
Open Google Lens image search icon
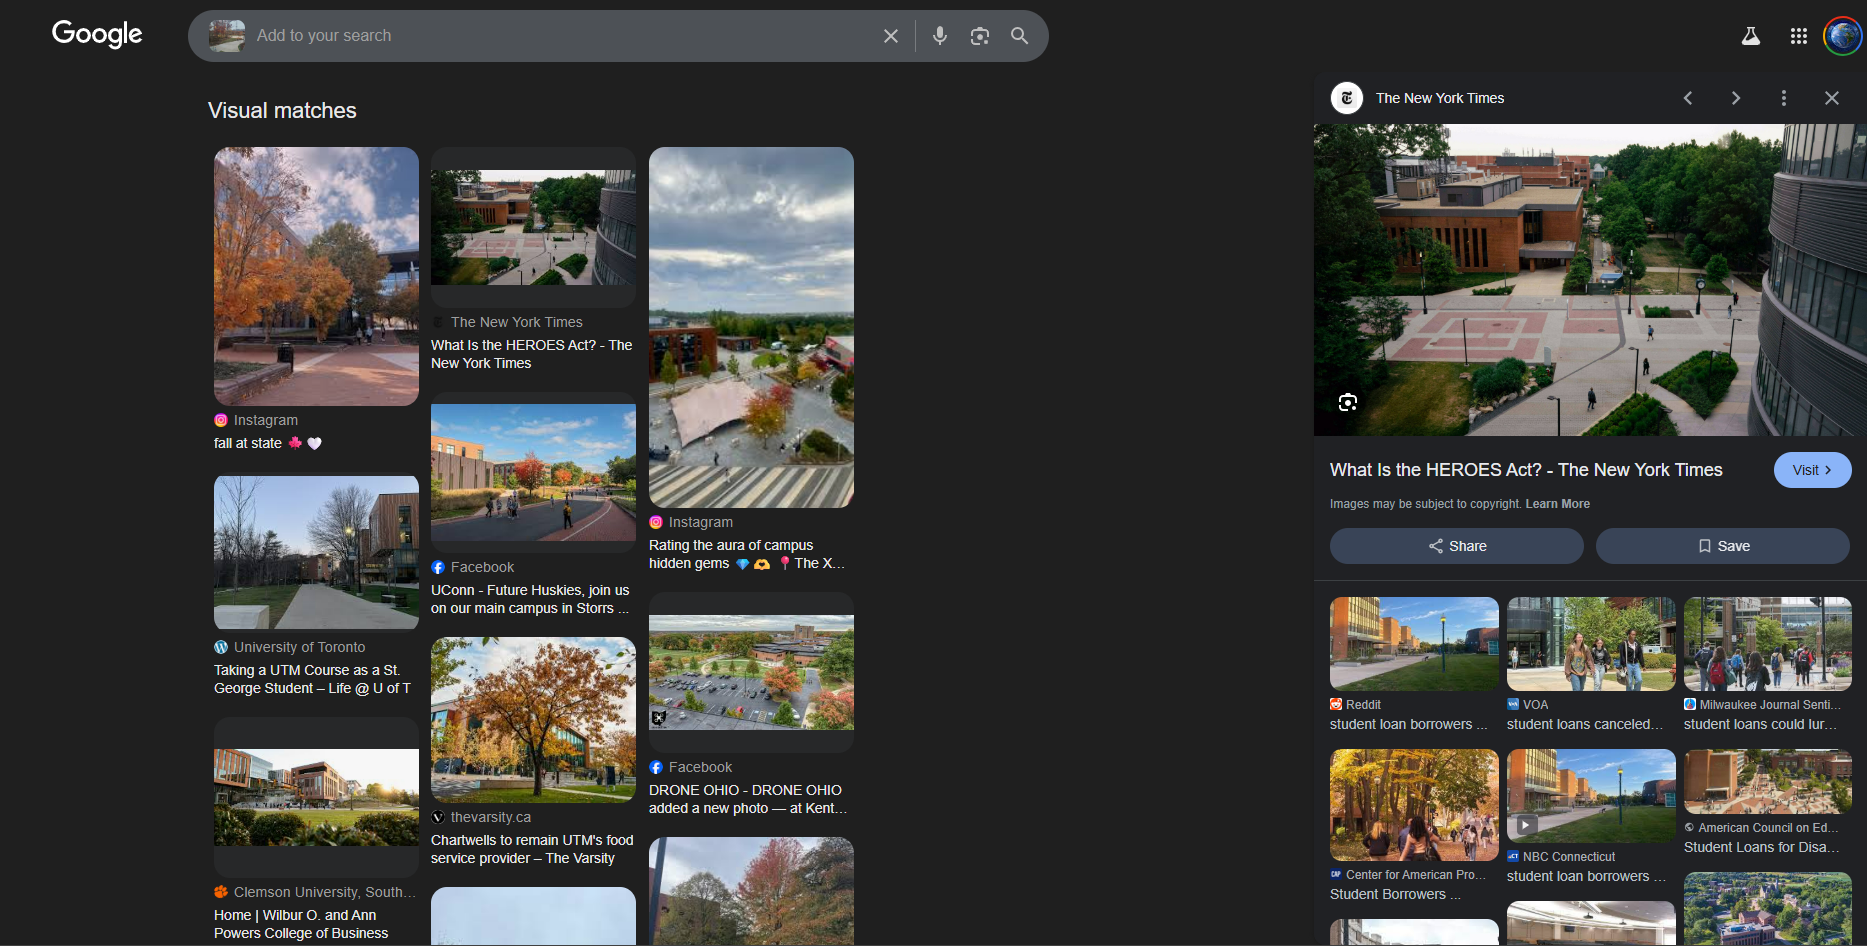click(x=979, y=36)
